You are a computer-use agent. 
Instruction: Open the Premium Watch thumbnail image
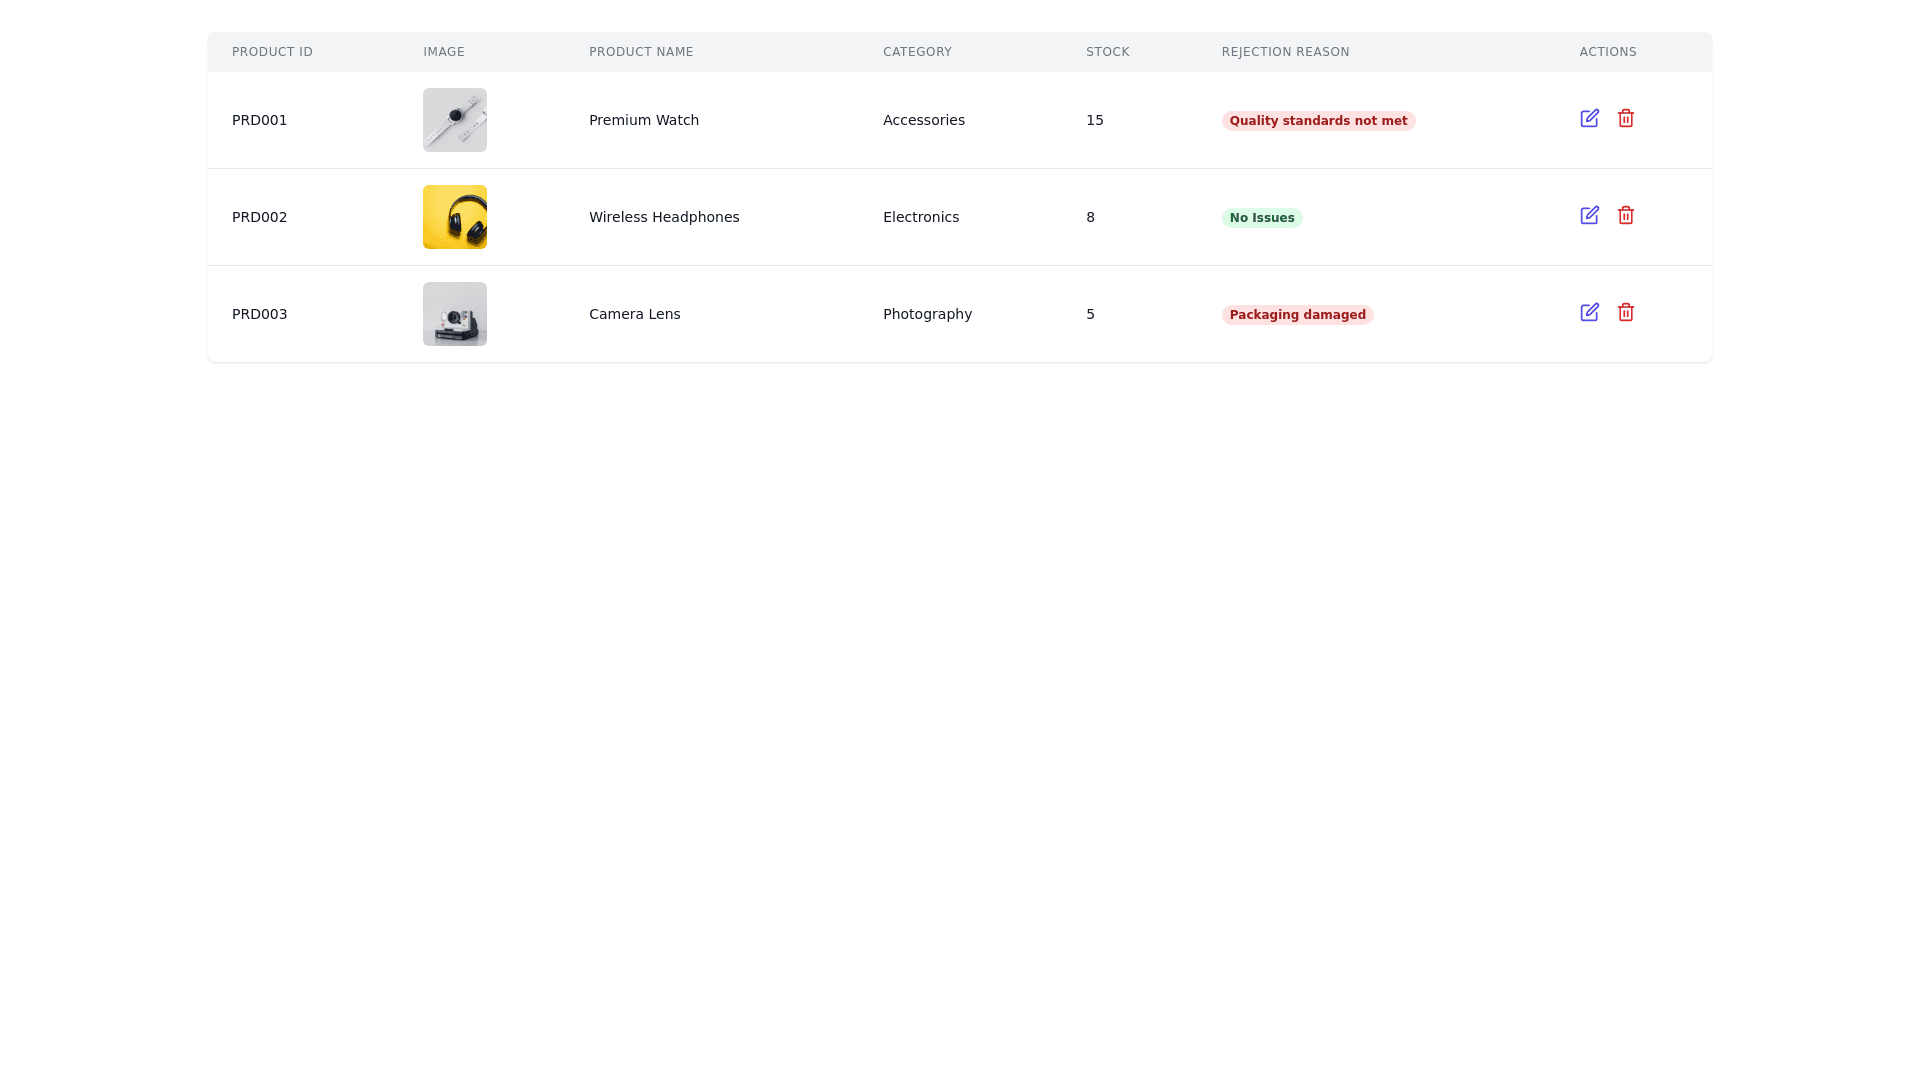tap(455, 120)
